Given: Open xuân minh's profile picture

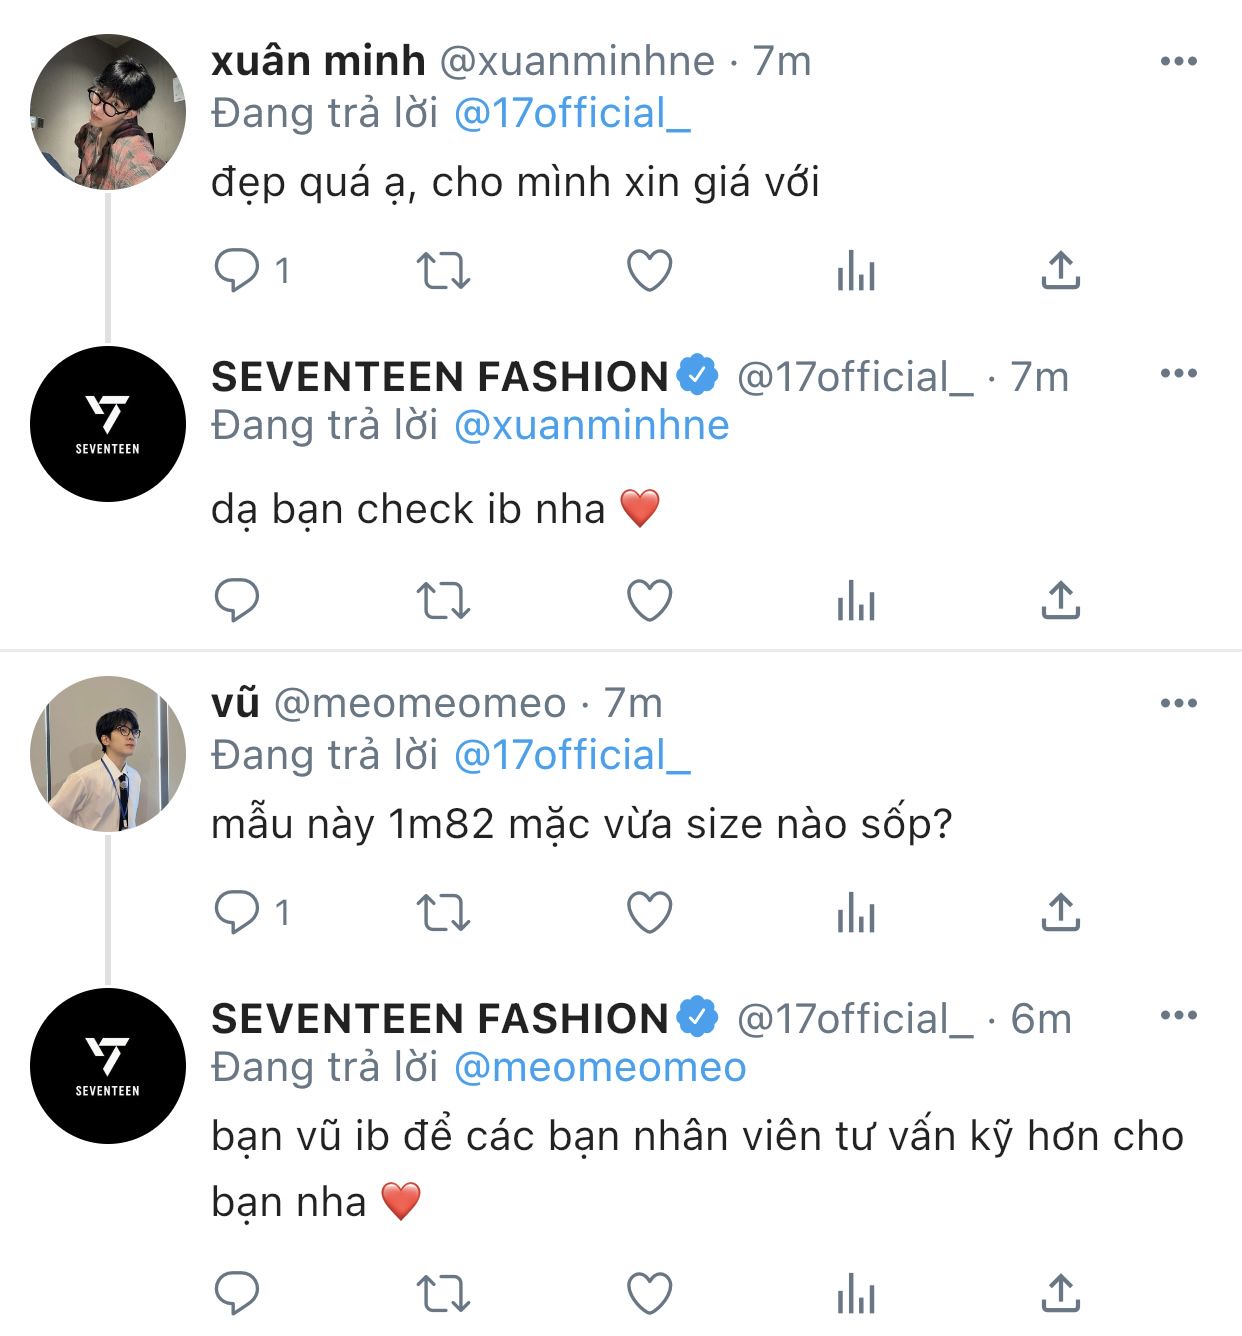Looking at the screenshot, I should (108, 112).
